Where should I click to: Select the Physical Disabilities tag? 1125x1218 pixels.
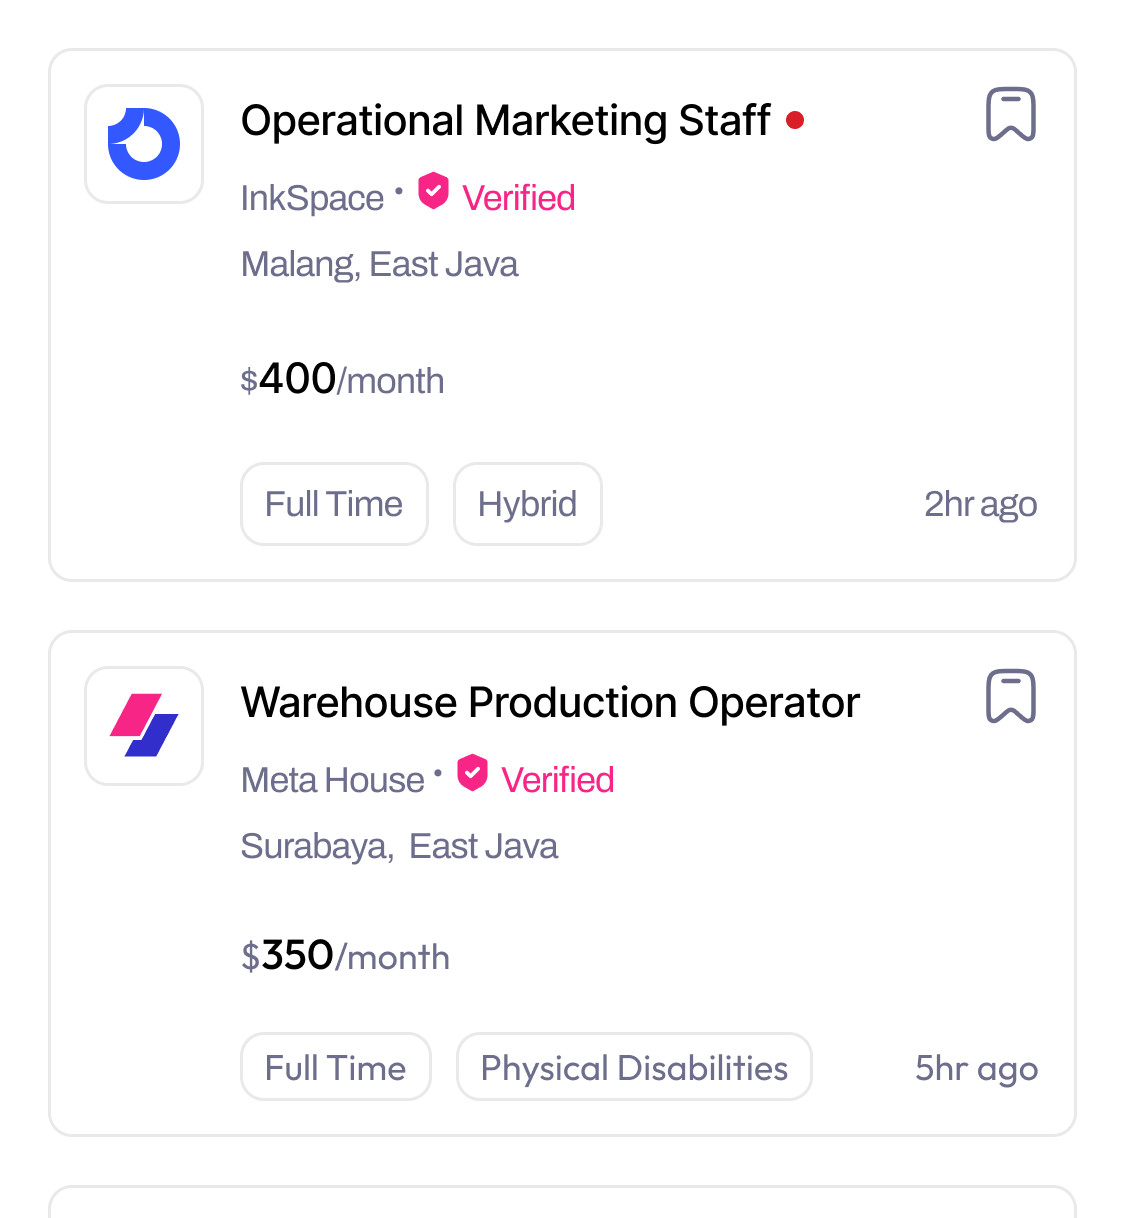(x=634, y=1067)
